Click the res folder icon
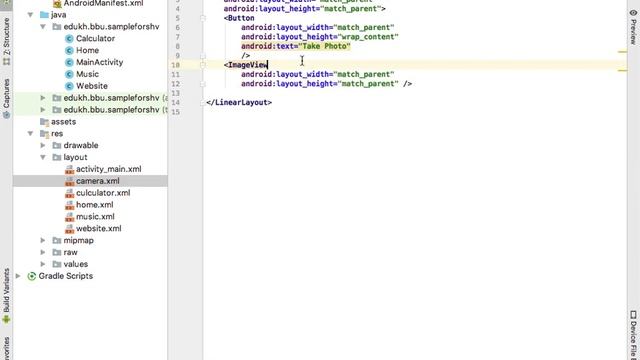This screenshot has width=640, height=360. pyautogui.click(x=44, y=133)
